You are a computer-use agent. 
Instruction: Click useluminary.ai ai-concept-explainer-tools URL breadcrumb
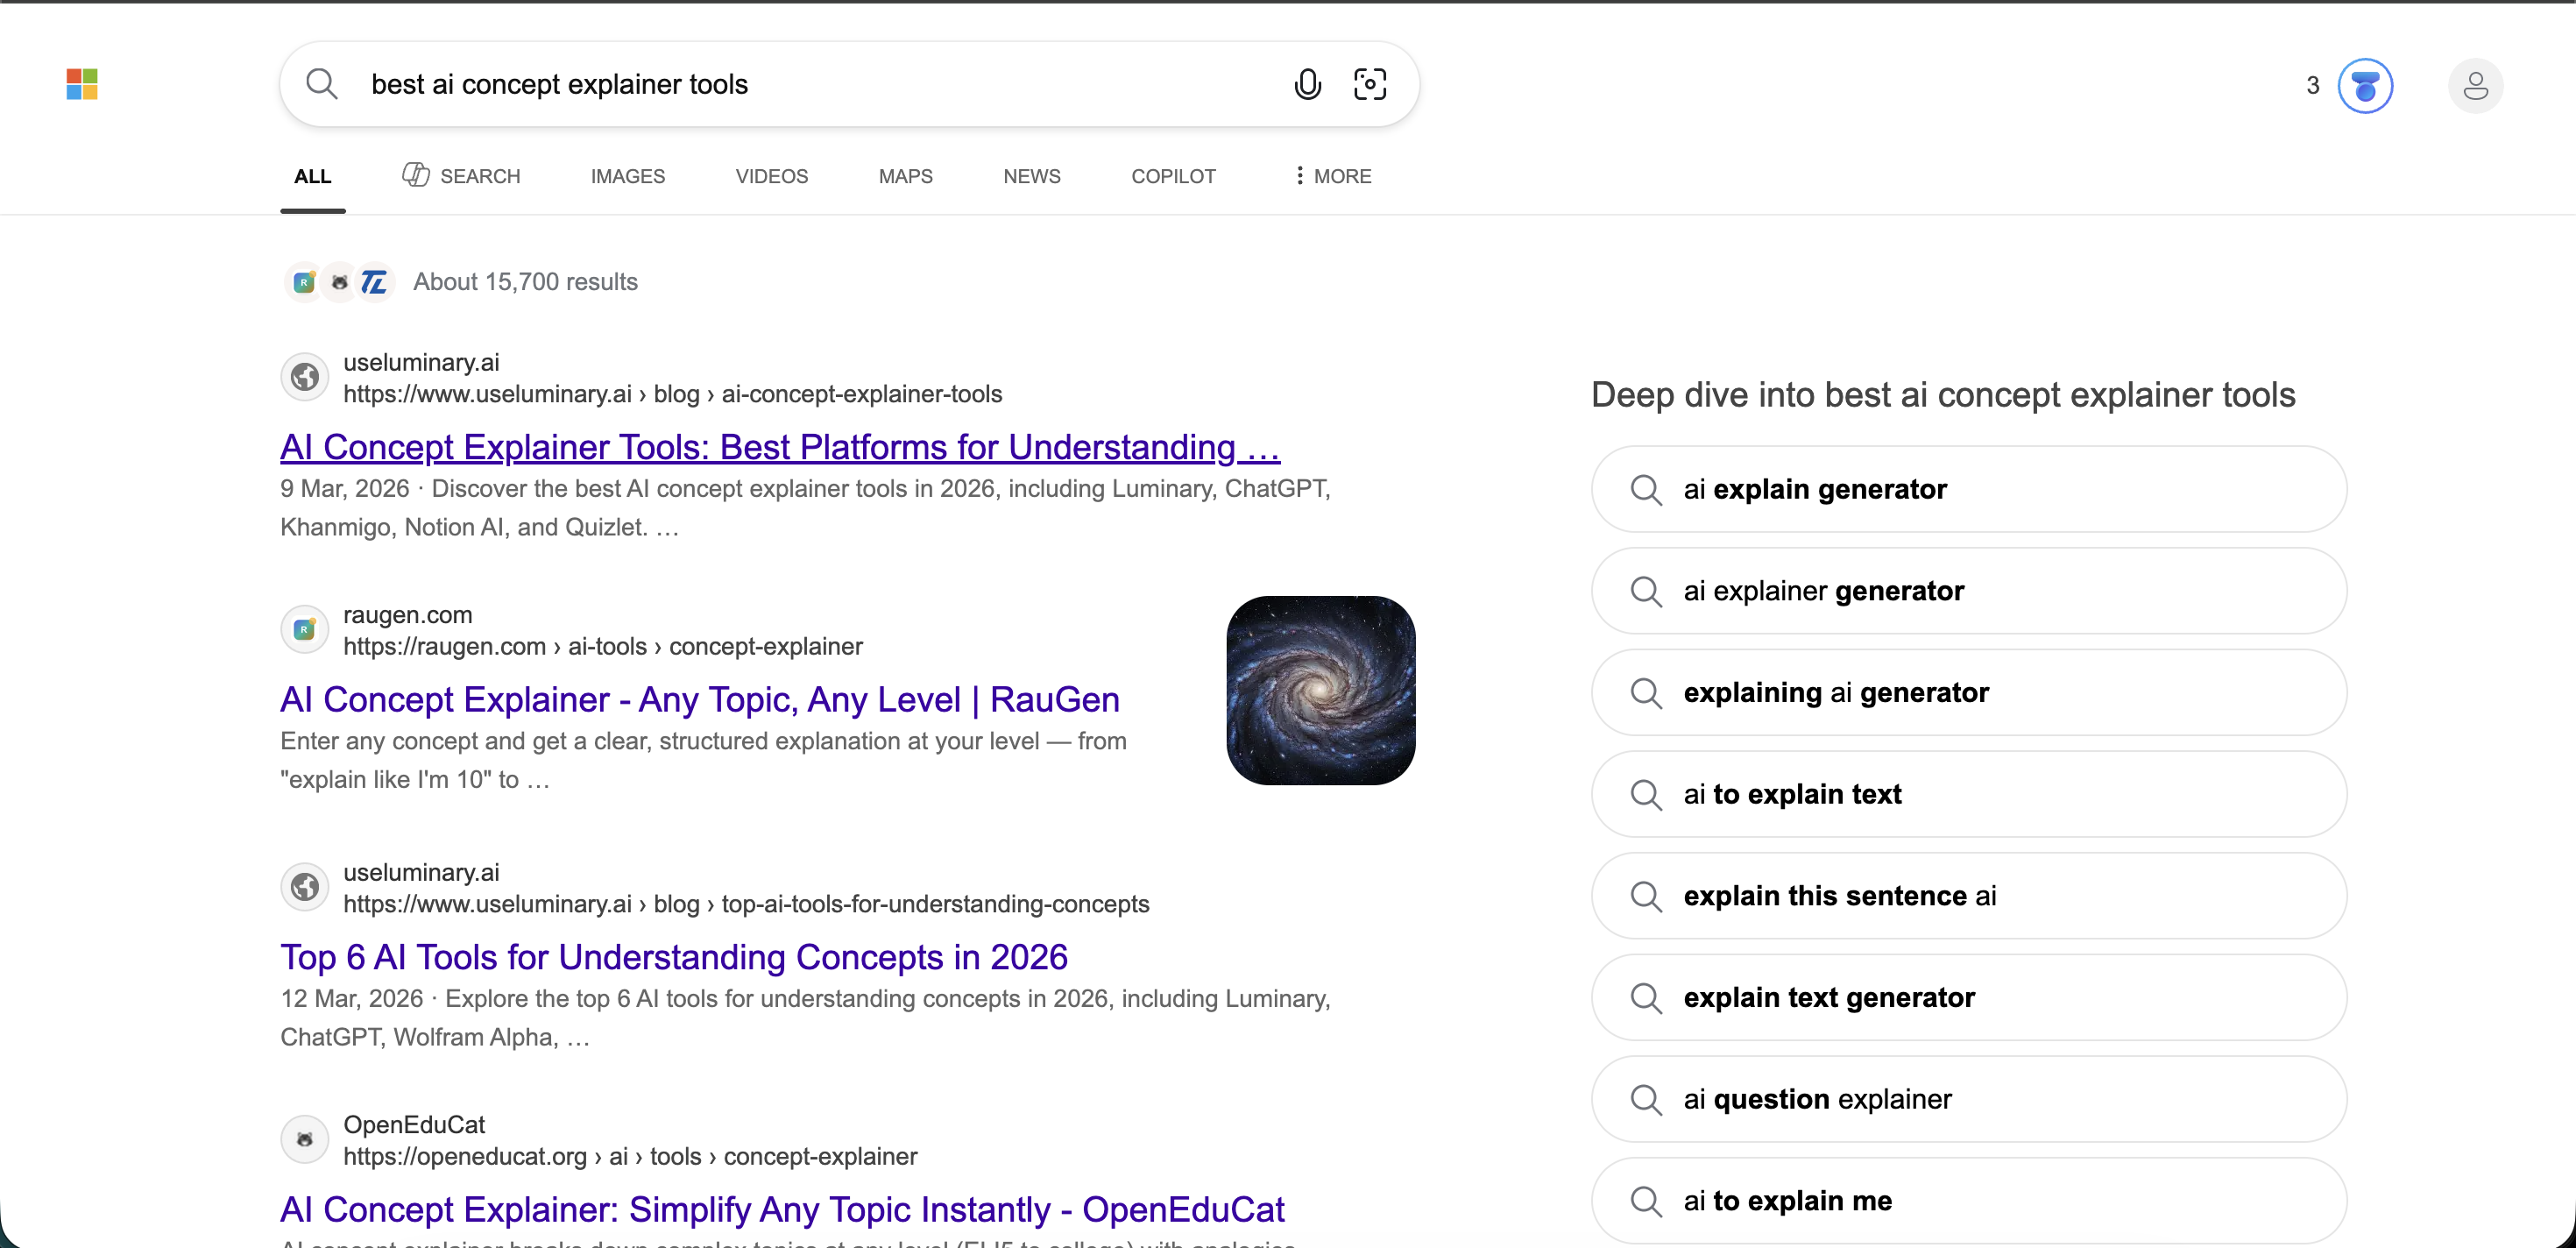tap(672, 394)
